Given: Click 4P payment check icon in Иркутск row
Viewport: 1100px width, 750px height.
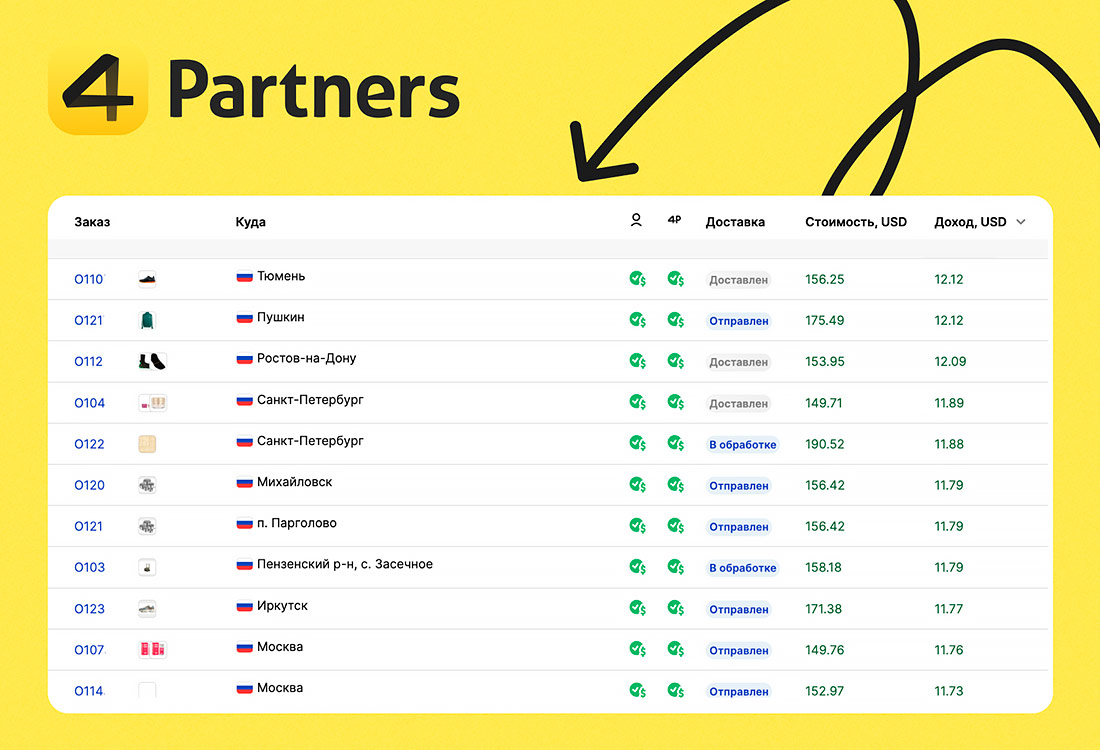Looking at the screenshot, I should pyautogui.click(x=676, y=608).
